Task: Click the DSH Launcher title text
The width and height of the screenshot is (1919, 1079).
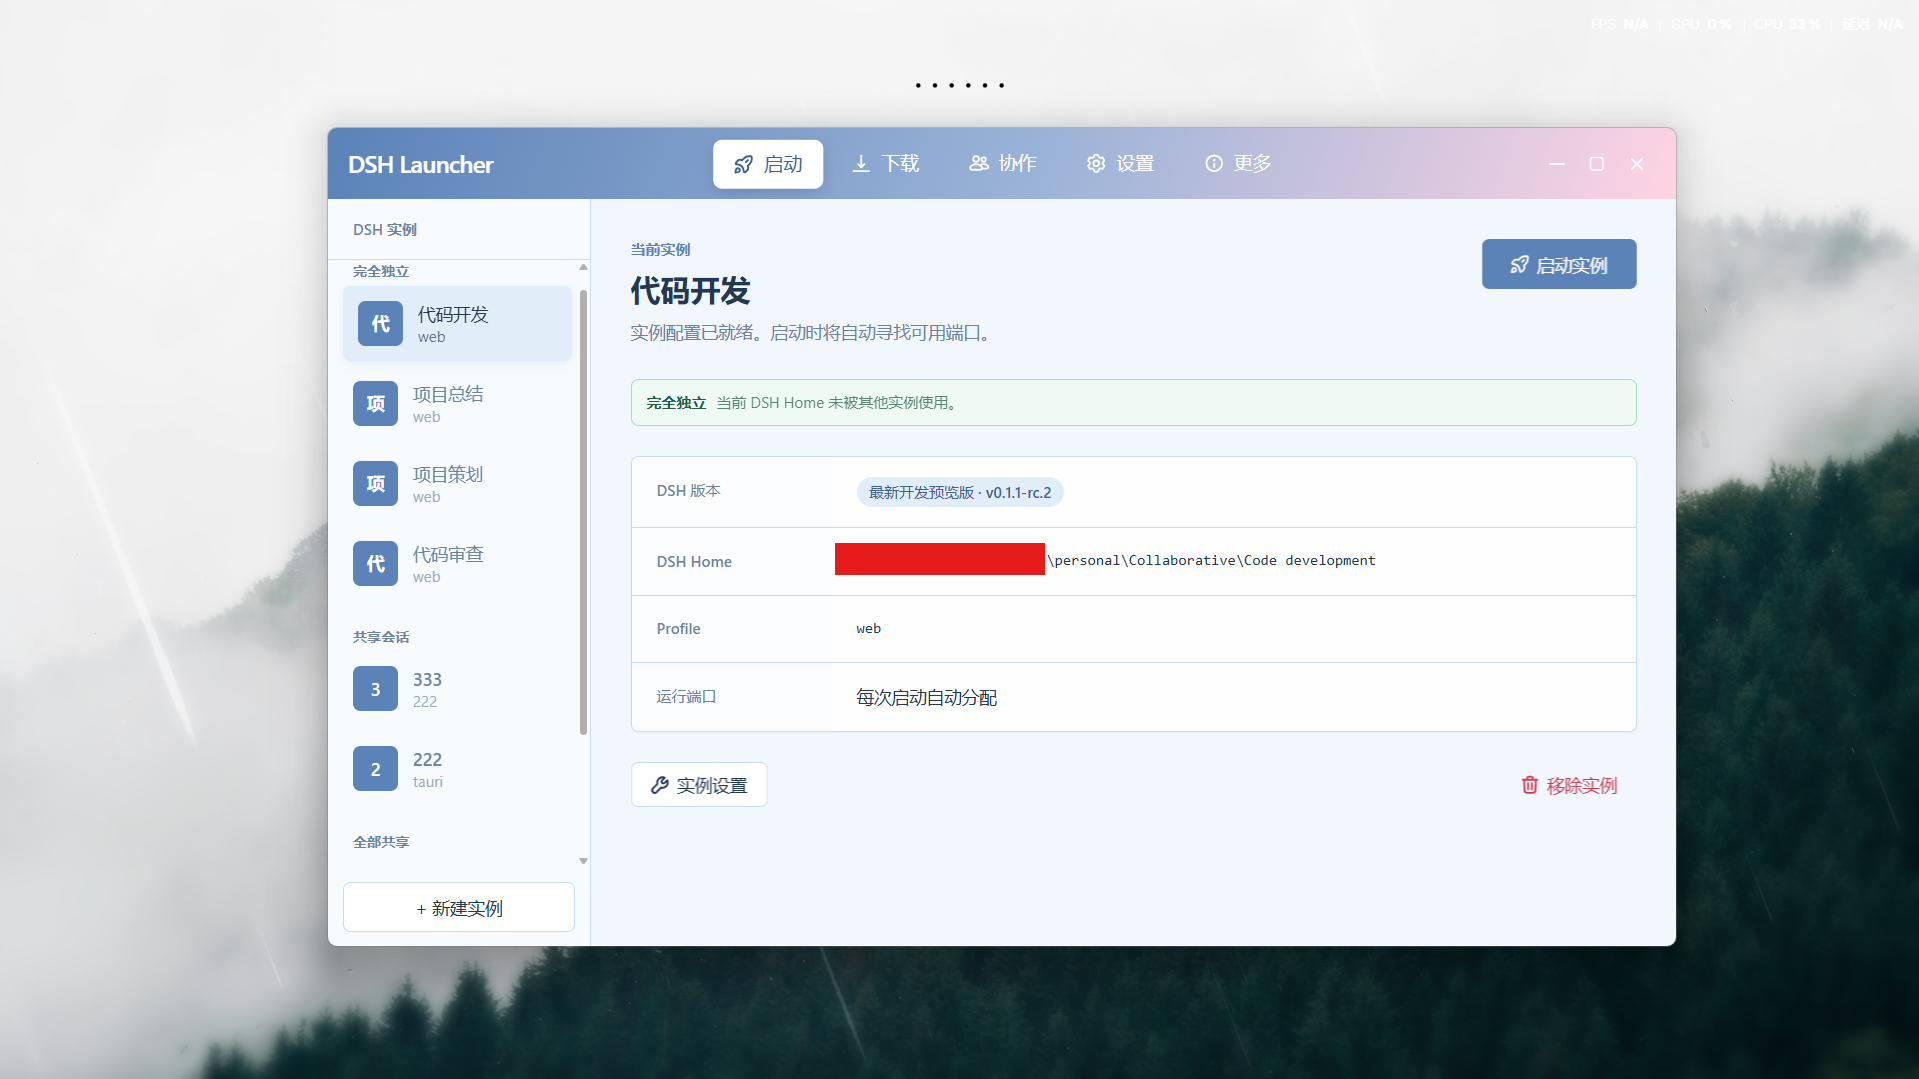Action: (x=420, y=165)
